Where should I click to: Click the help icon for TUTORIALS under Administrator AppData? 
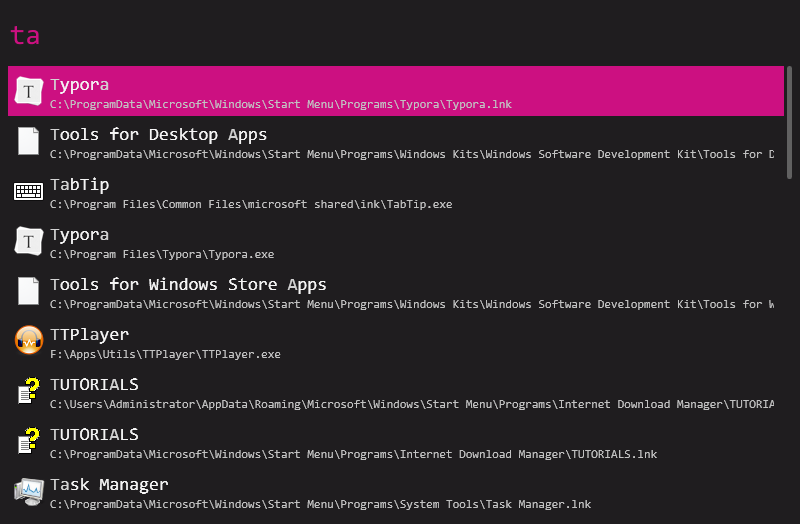coord(29,391)
